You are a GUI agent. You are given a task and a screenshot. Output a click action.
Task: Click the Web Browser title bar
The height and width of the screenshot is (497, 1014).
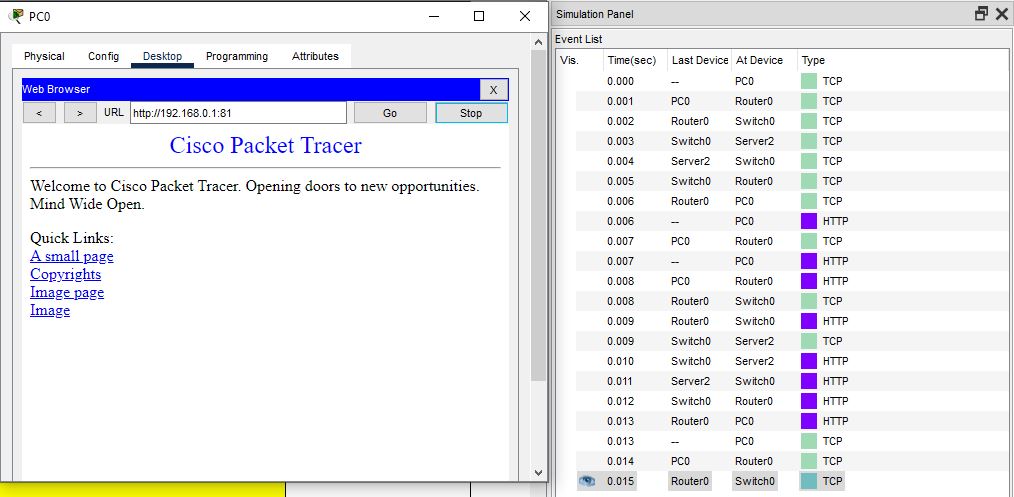pyautogui.click(x=251, y=90)
